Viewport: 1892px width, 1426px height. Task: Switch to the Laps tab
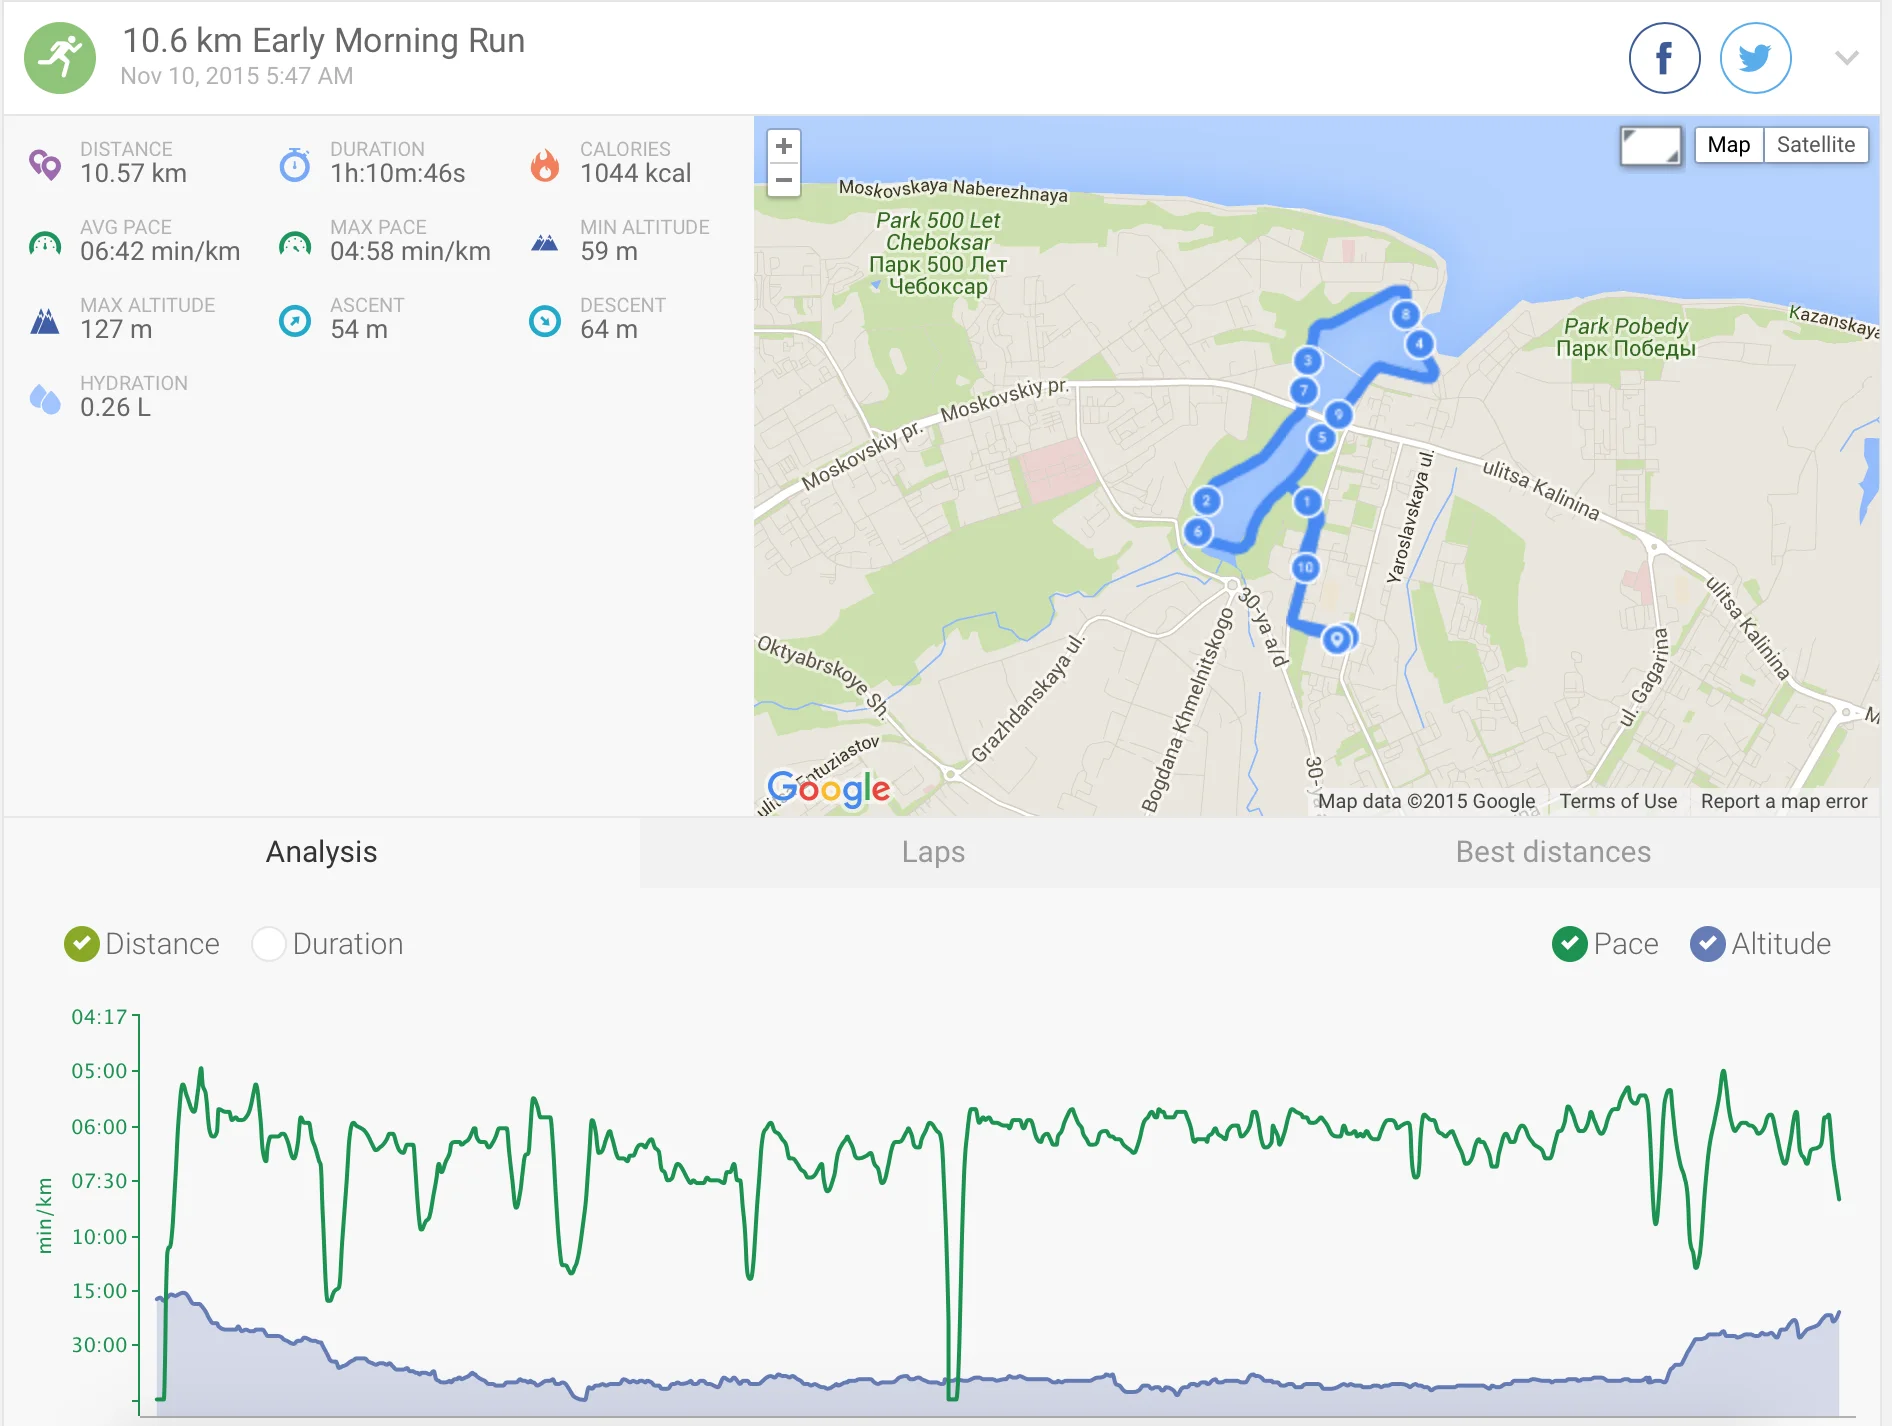click(933, 852)
